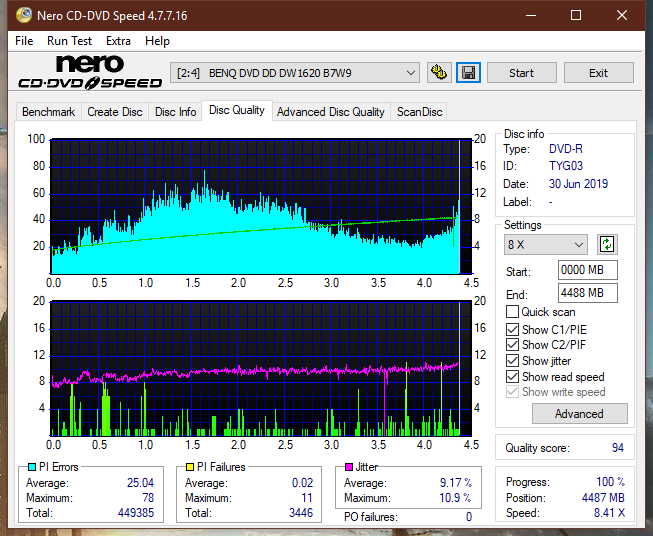Switch to the ScanDisc tab

click(x=419, y=112)
